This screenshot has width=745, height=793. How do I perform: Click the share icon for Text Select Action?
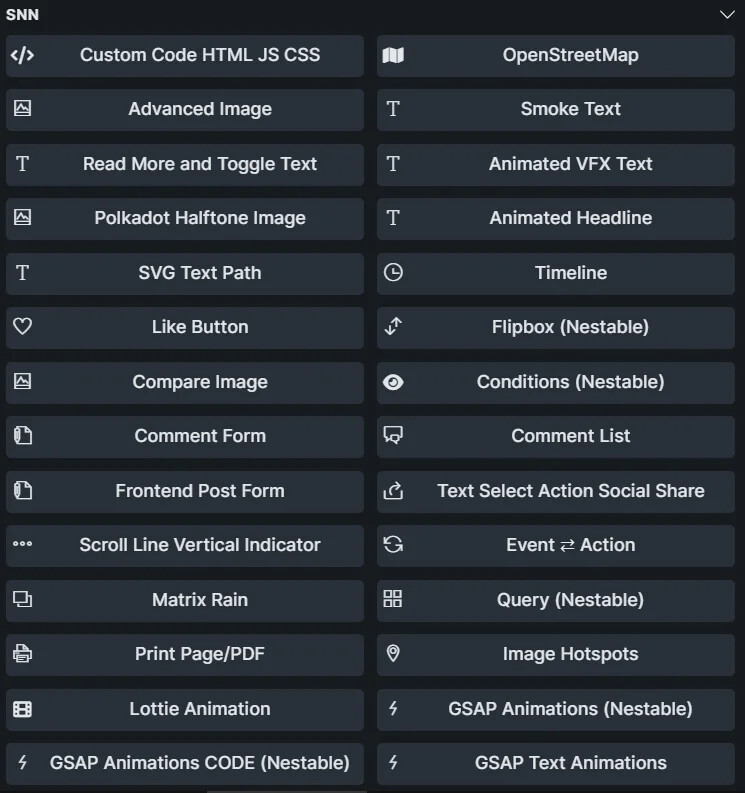[393, 491]
